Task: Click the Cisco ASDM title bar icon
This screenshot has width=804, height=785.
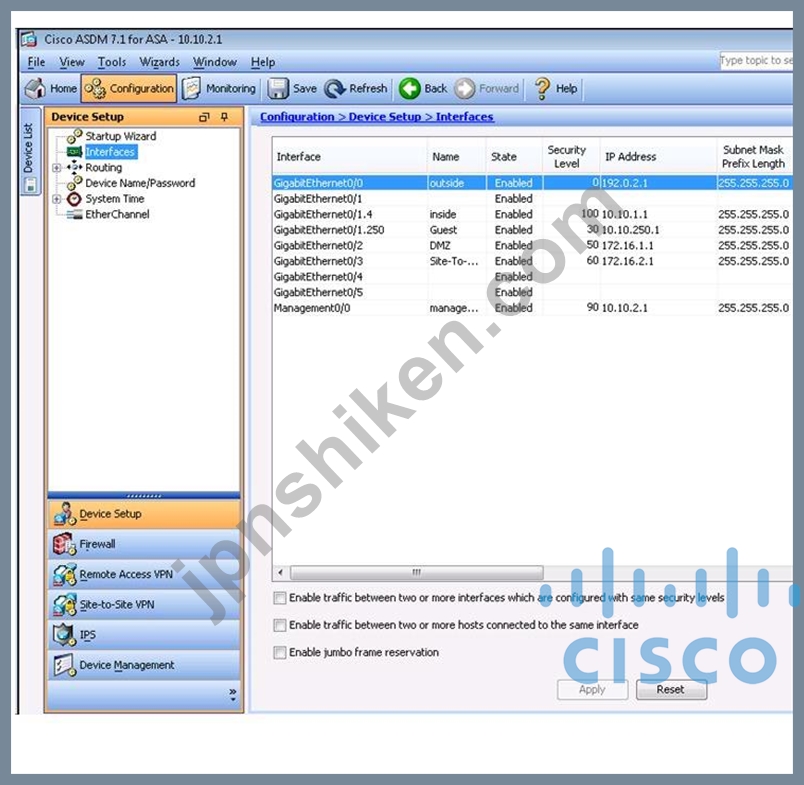Action: 29,39
